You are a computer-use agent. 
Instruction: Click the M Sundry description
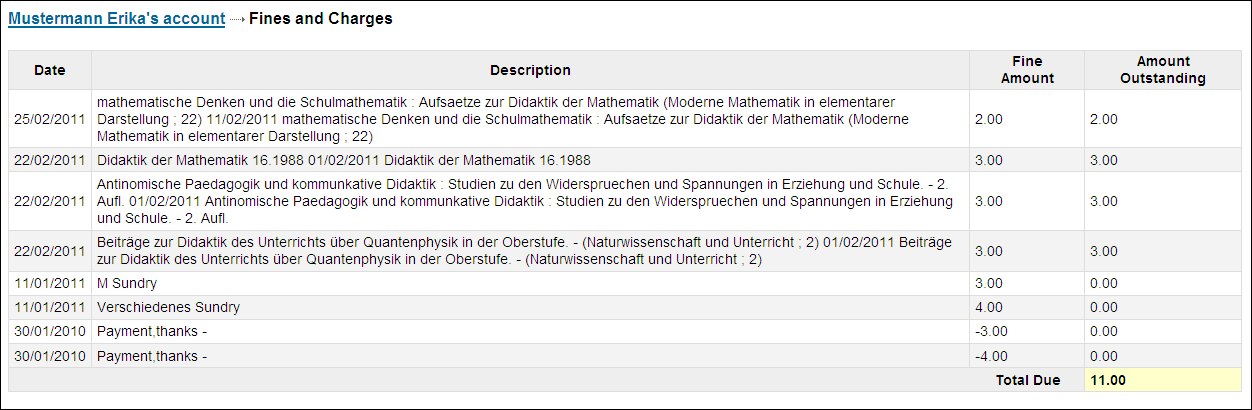pyautogui.click(x=127, y=284)
